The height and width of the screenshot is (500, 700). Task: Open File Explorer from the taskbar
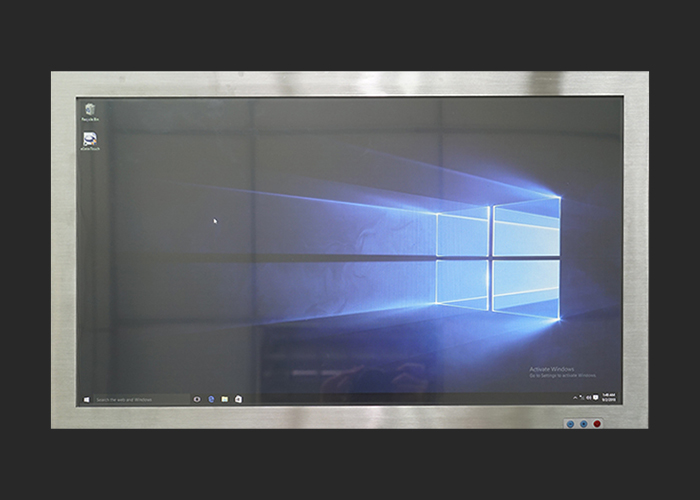click(225, 398)
